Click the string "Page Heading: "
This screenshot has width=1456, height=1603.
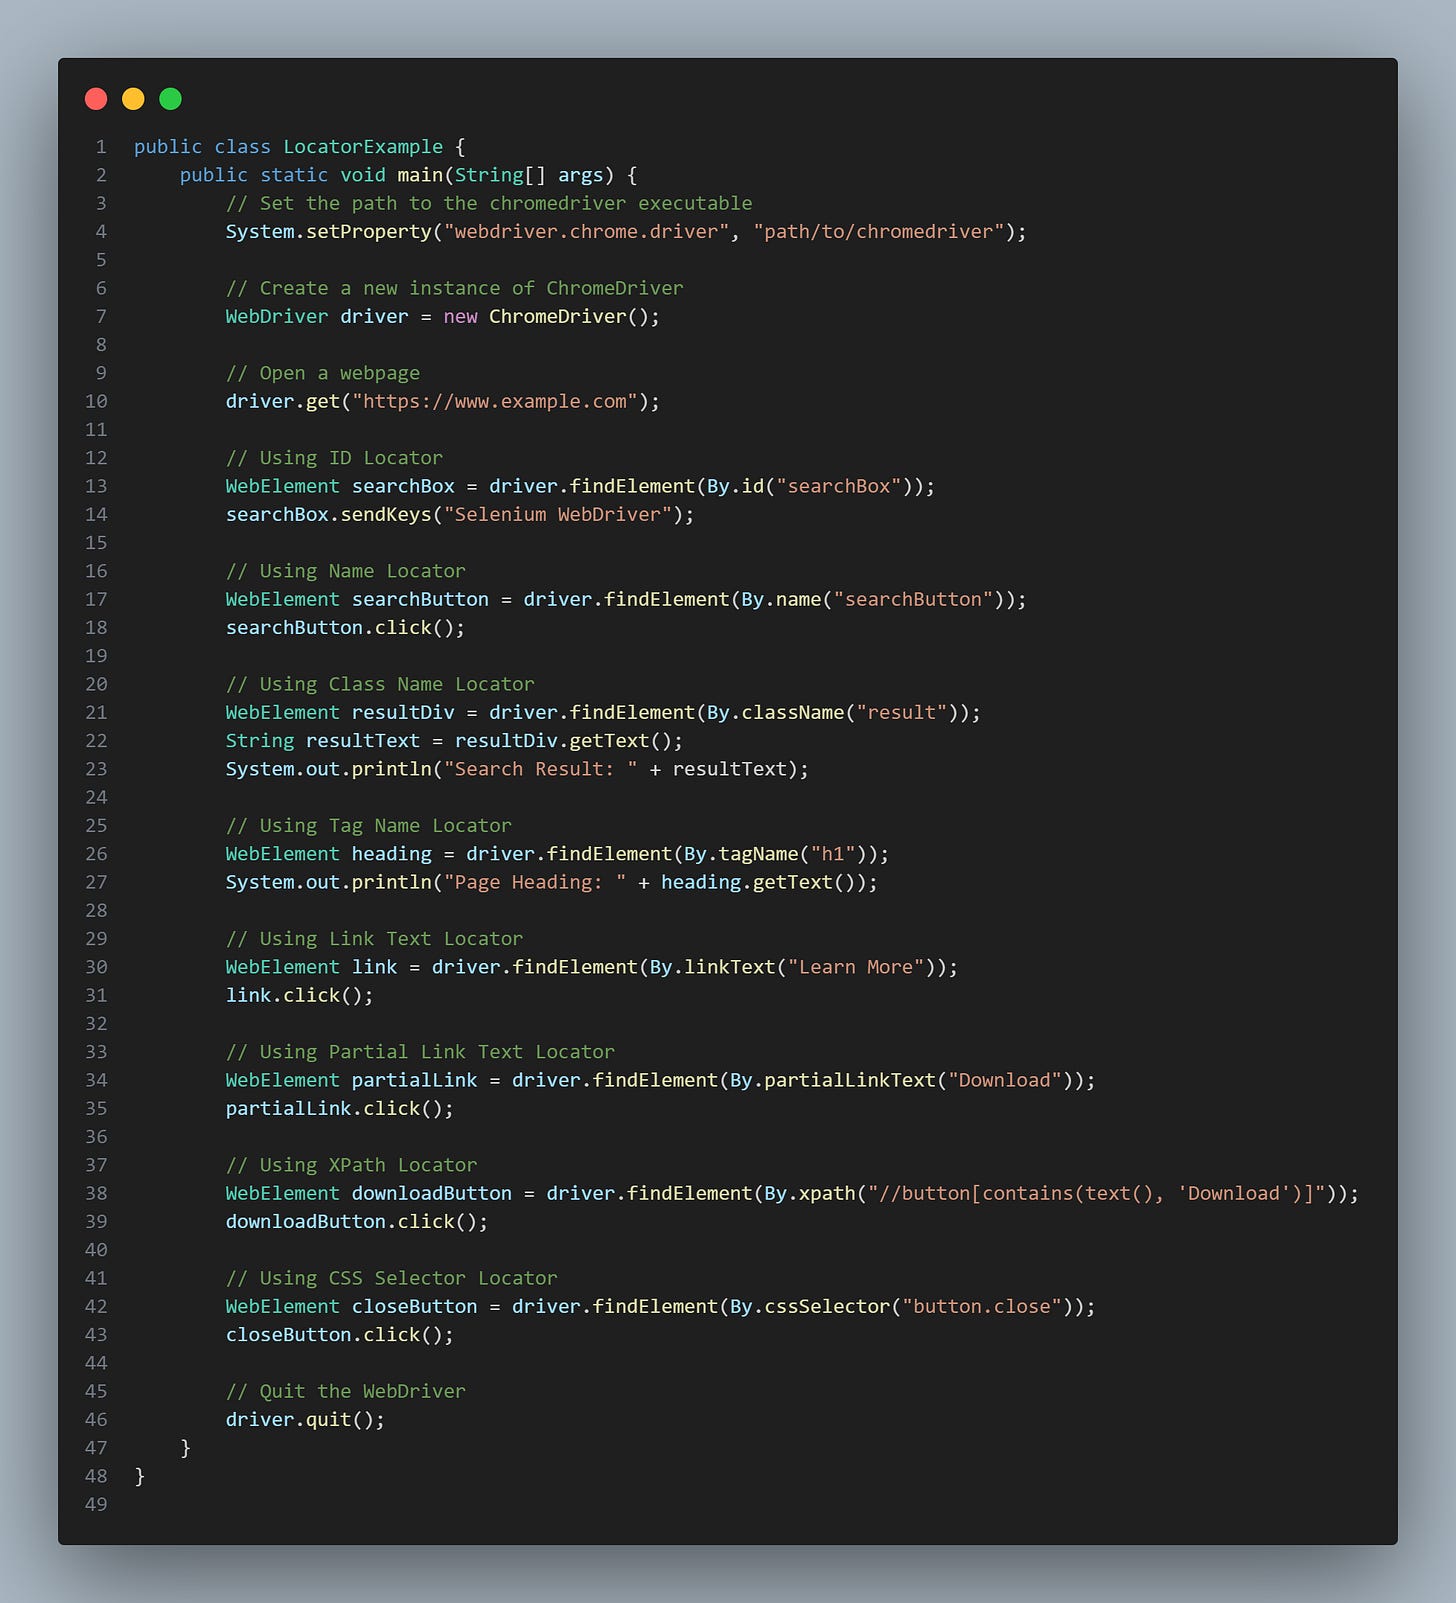(535, 882)
